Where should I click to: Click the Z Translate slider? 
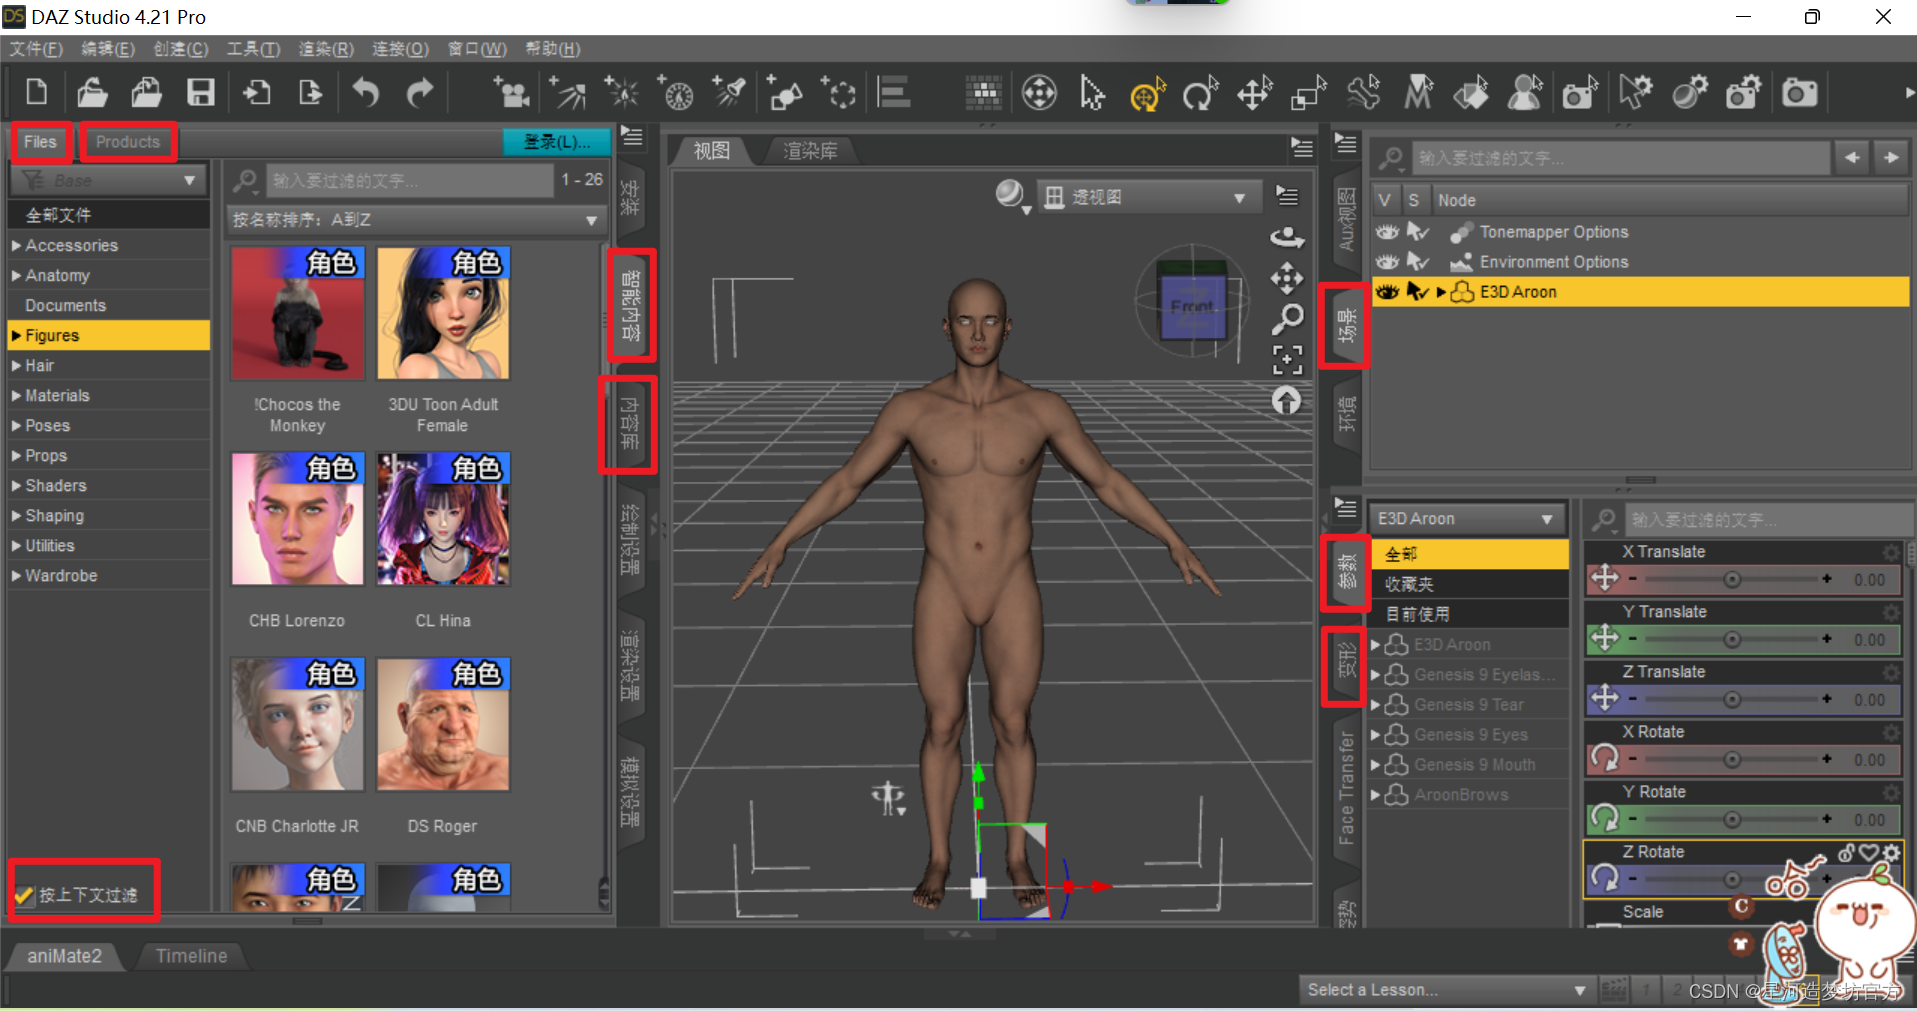tap(1731, 700)
